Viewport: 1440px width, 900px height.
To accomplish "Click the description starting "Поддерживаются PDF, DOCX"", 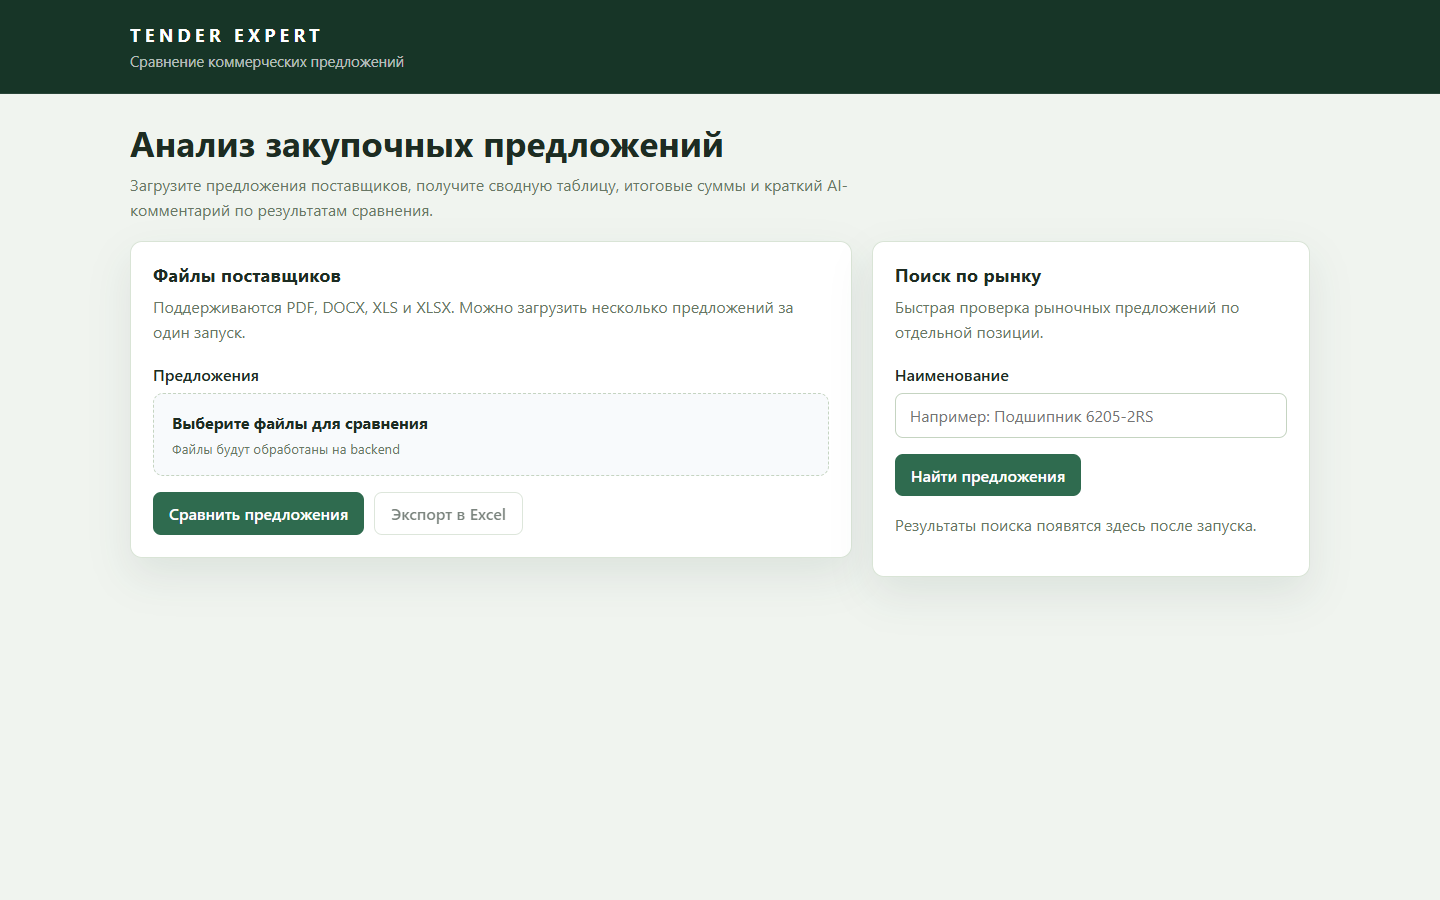I will click(x=473, y=320).
